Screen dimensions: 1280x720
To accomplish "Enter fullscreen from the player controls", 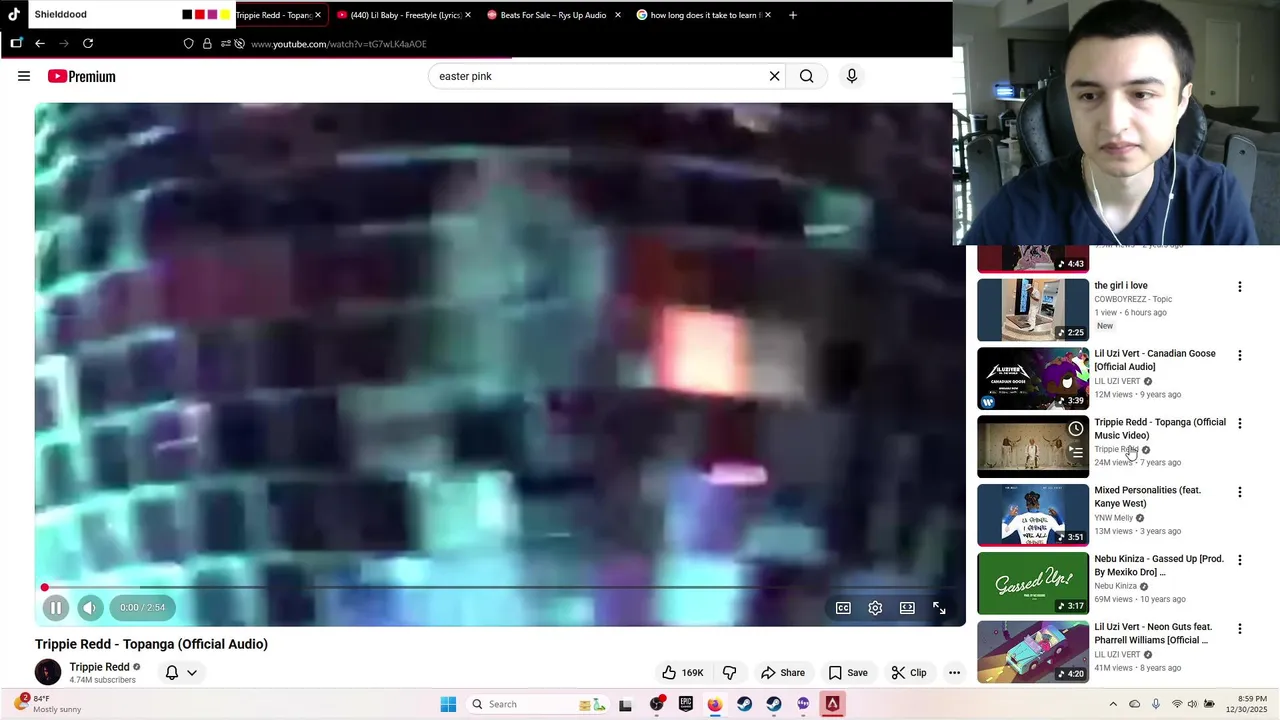I will [x=939, y=608].
